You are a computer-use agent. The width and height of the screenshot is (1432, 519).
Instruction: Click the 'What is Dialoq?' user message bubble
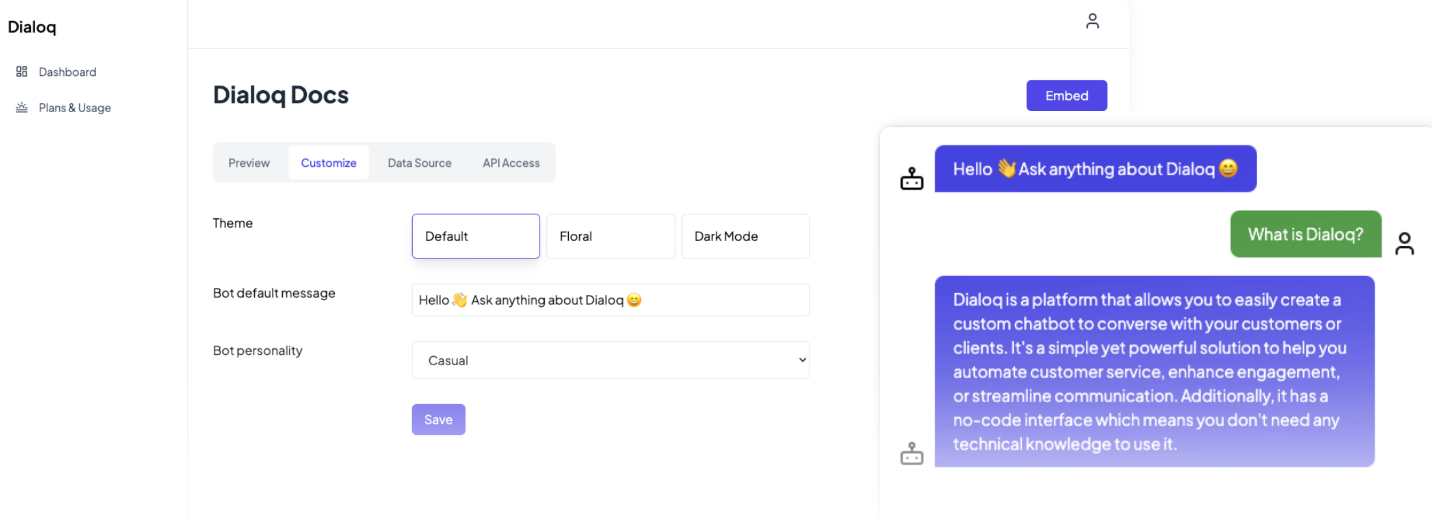click(1306, 234)
